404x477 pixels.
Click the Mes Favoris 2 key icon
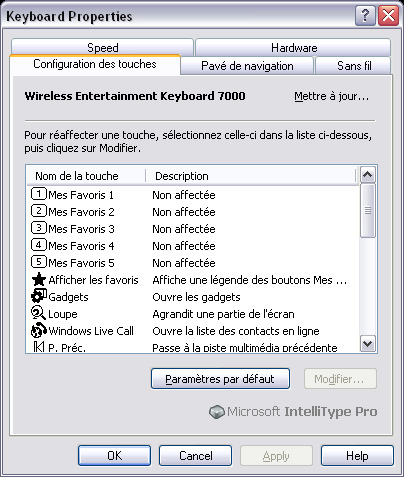tap(39, 211)
